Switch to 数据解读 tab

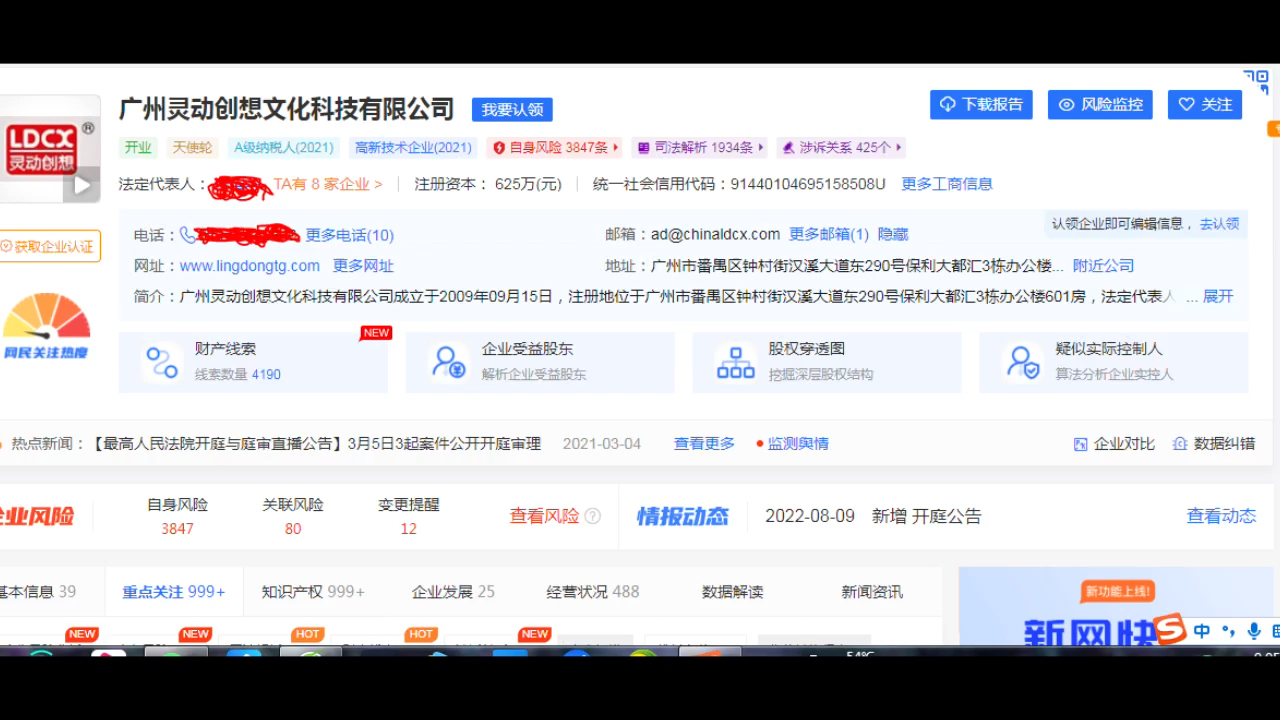732,592
